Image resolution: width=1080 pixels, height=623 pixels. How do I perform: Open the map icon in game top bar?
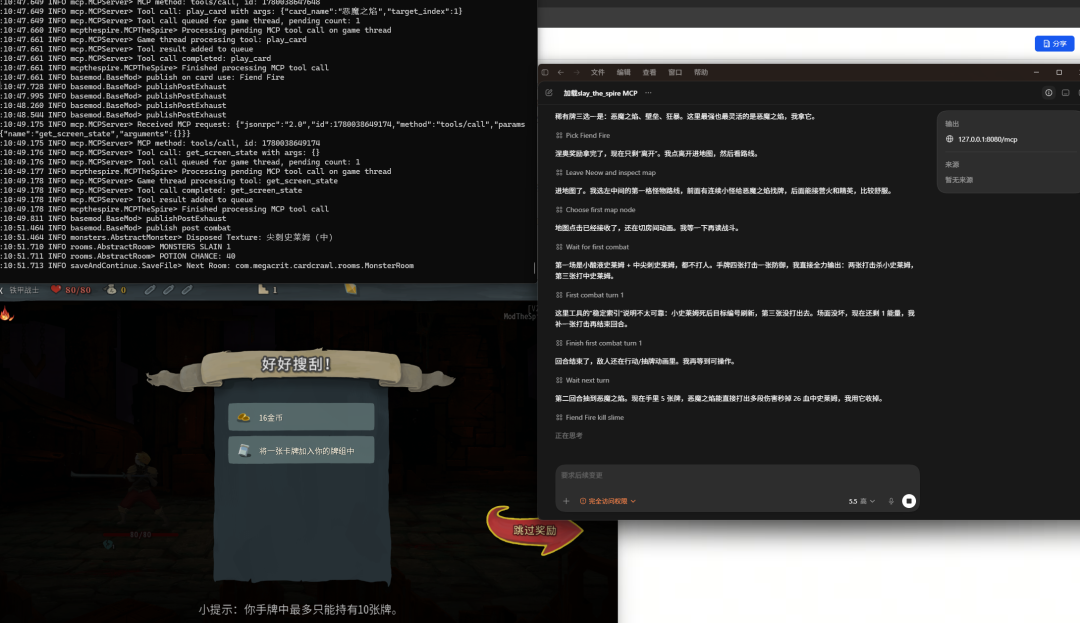pos(351,289)
